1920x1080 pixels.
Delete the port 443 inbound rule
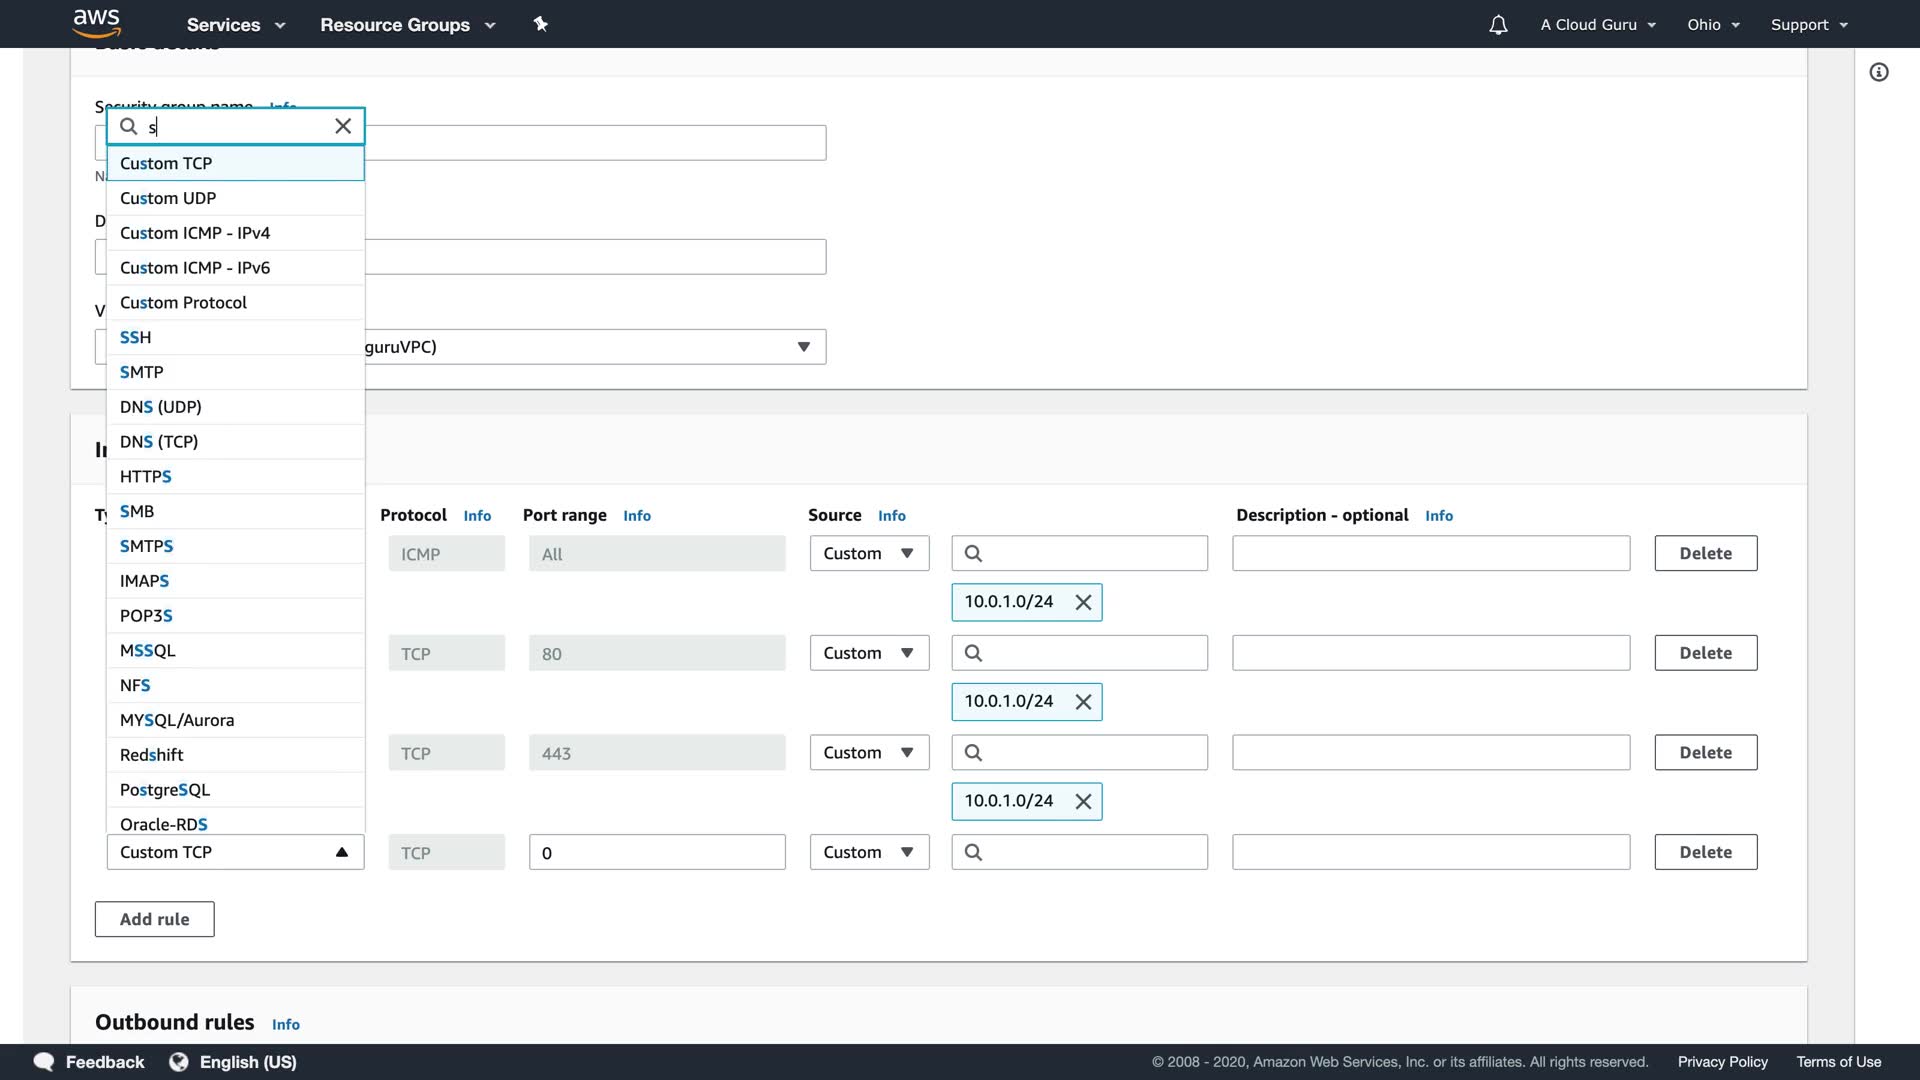1704,752
